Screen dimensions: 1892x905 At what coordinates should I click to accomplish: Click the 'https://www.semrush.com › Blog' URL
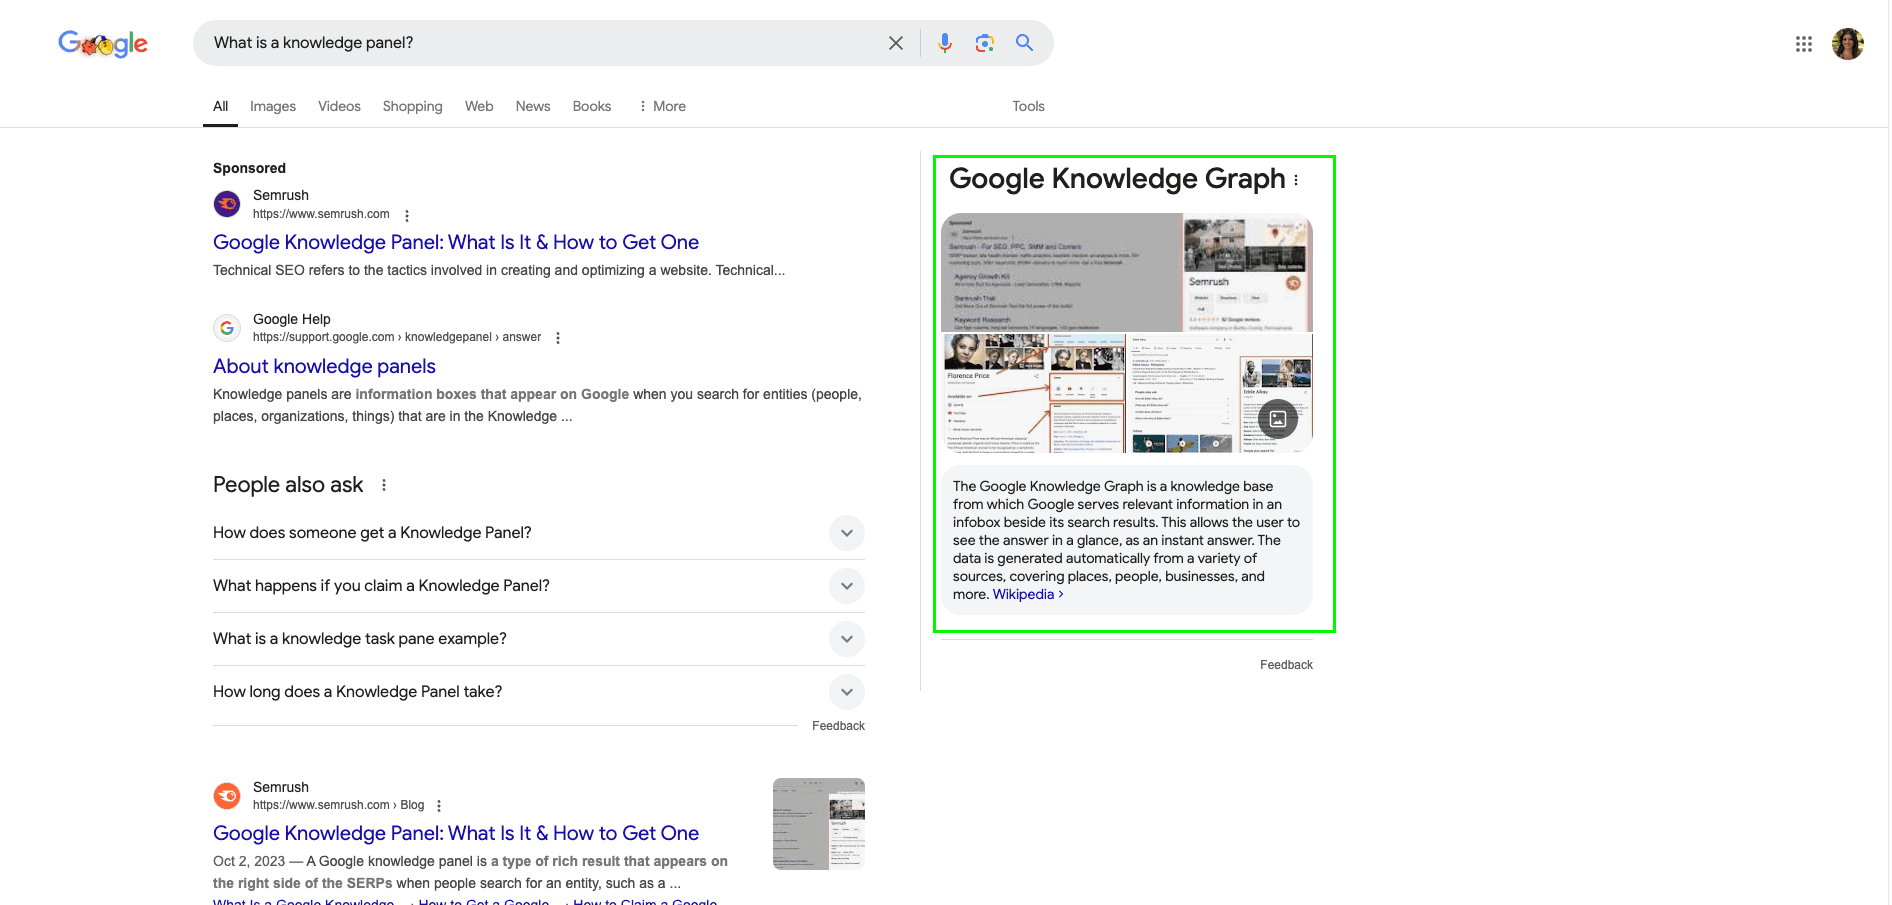click(x=338, y=805)
